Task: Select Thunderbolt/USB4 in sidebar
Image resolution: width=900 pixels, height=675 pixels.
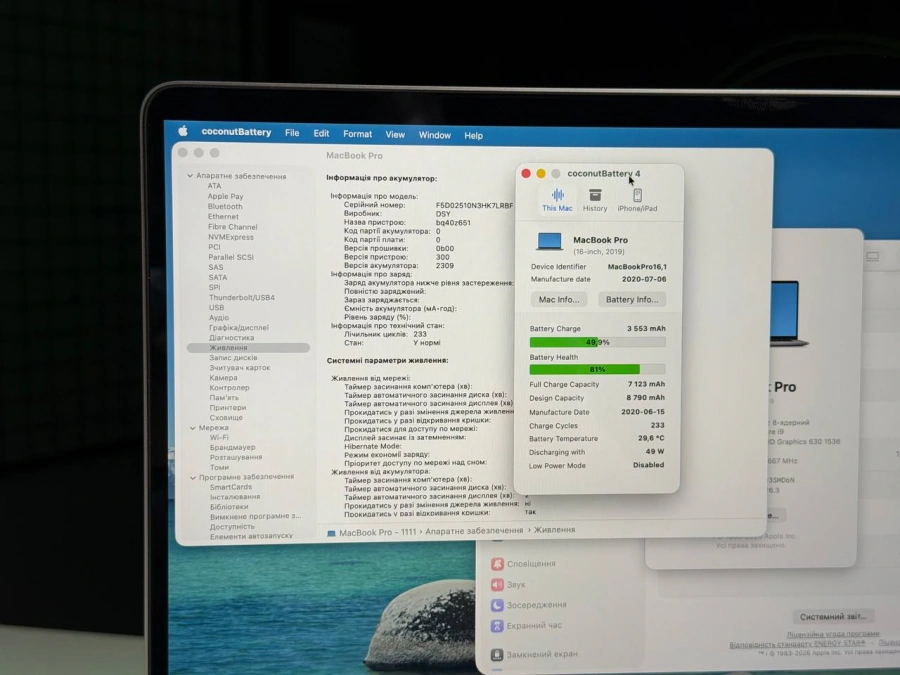Action: 242,297
